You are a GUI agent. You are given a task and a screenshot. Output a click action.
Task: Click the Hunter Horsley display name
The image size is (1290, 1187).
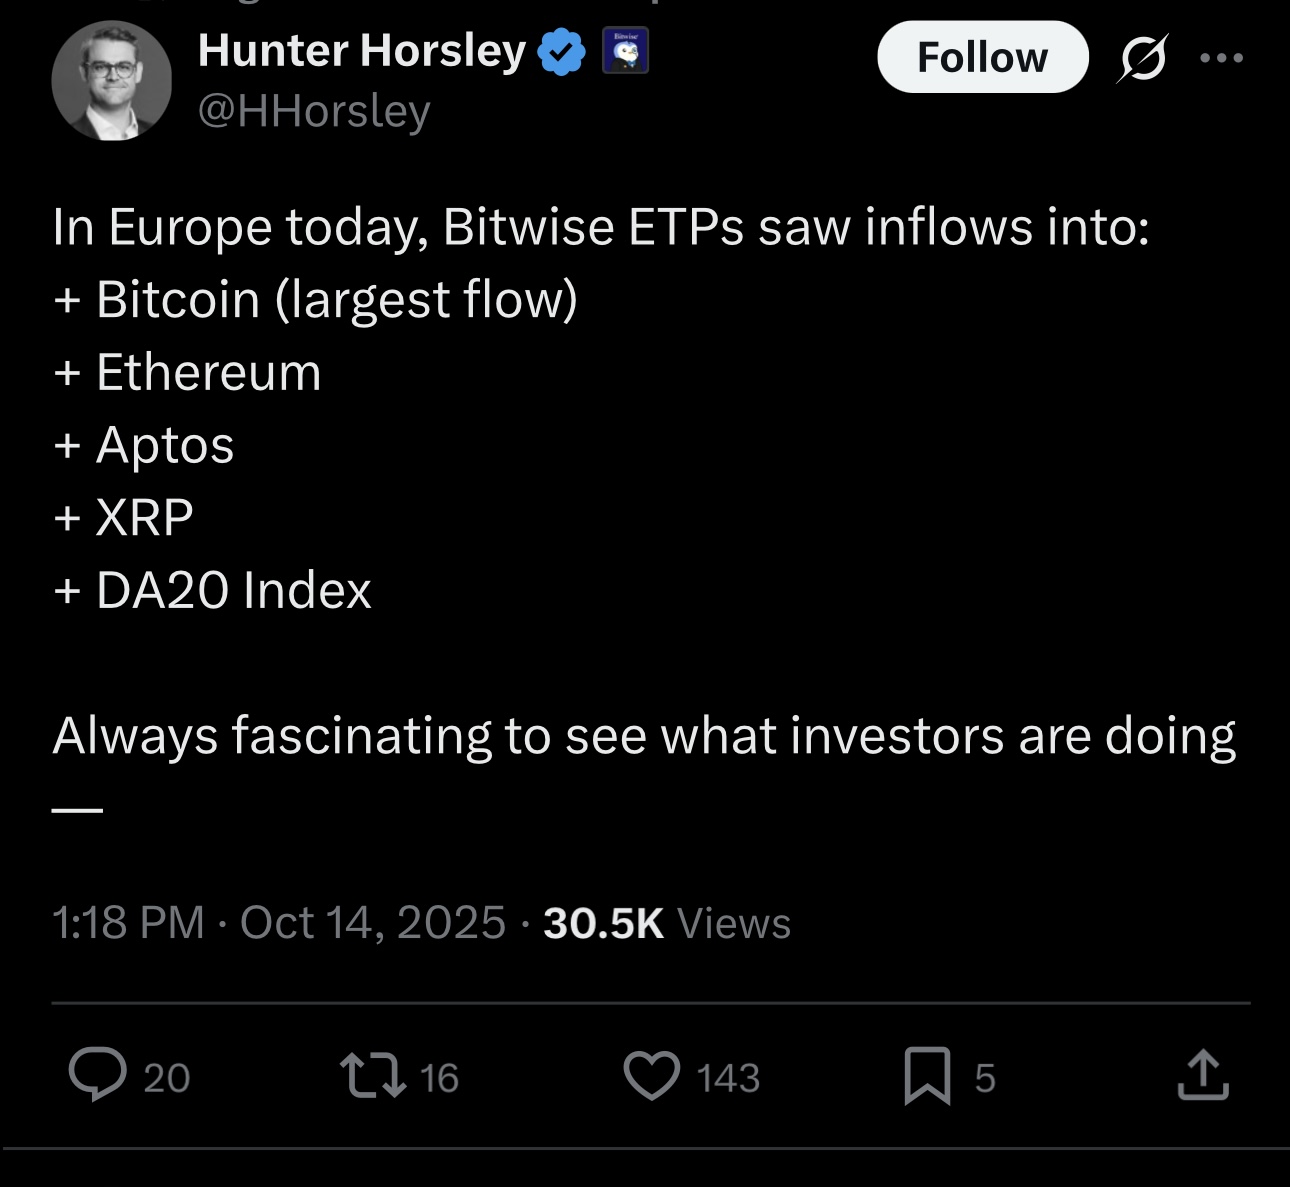tap(362, 51)
